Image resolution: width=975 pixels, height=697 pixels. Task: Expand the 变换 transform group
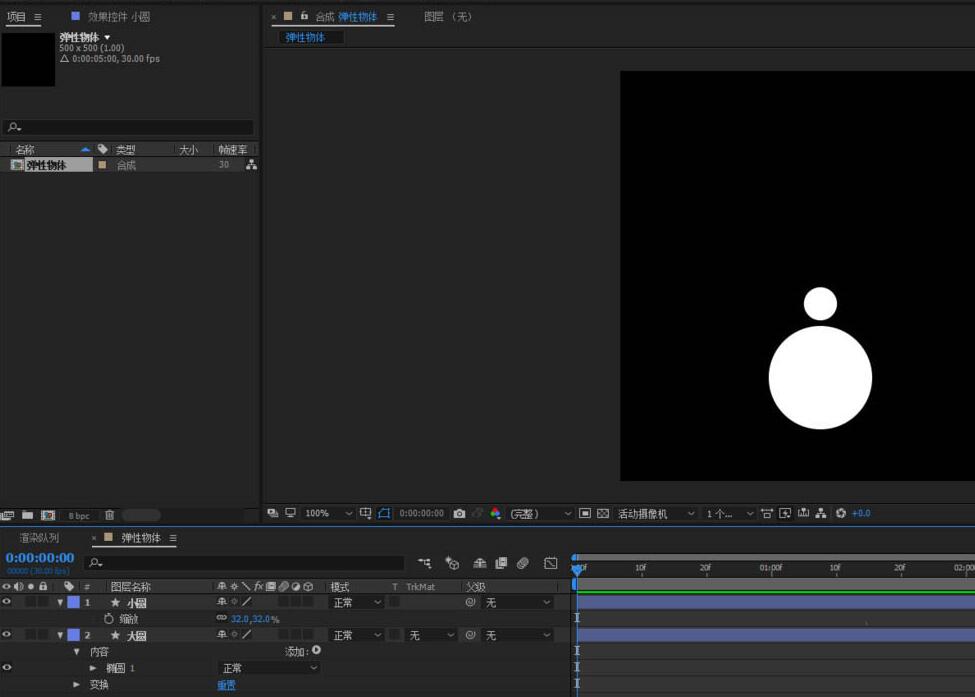77,685
